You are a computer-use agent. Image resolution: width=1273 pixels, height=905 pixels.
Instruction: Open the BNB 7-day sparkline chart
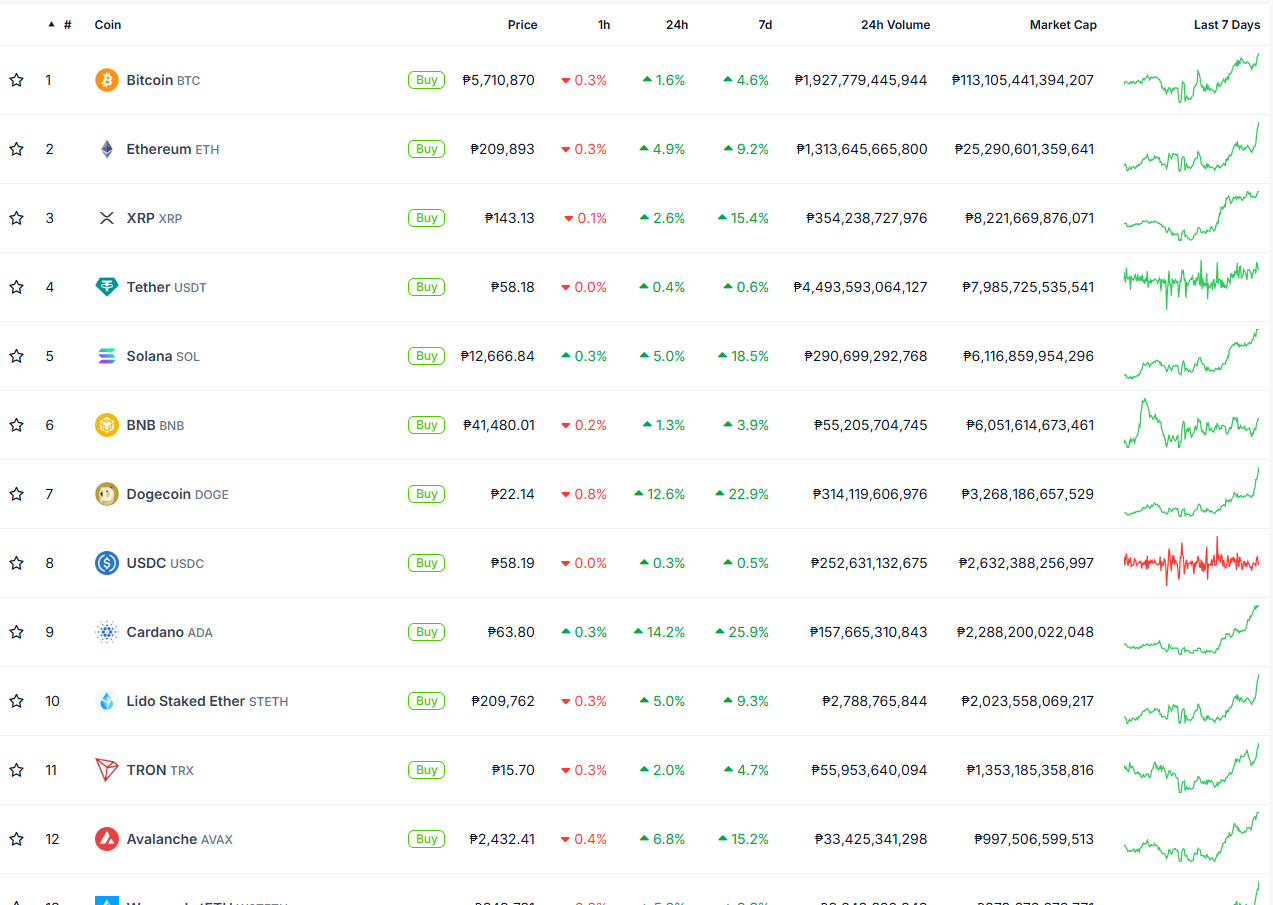1190,425
